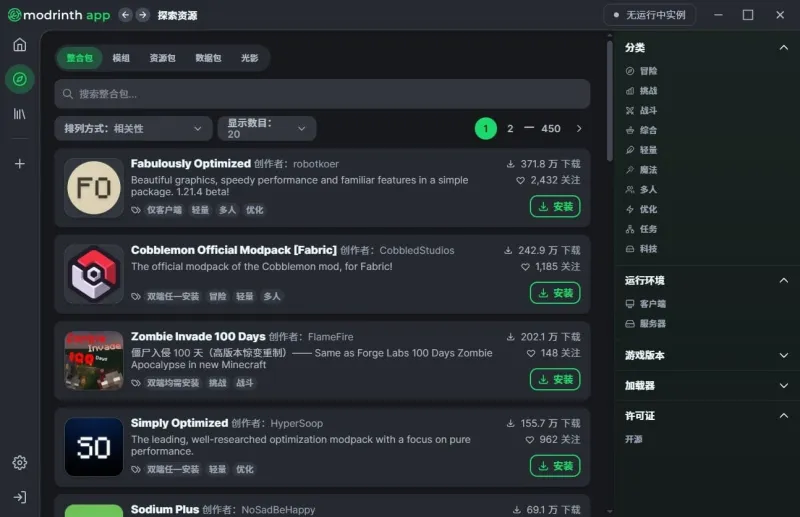Viewport: 800px width, 517px height.
Task: Expand the 加载器 section
Action: pyautogui.click(x=784, y=385)
